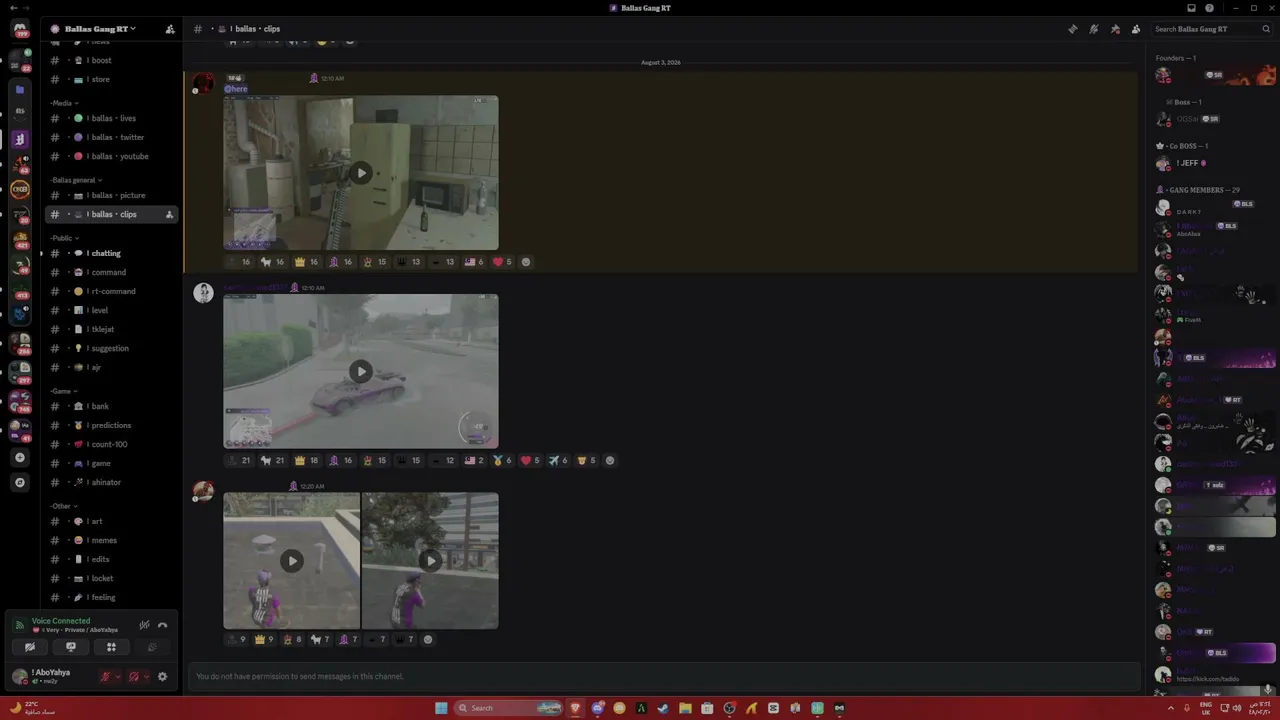Open avatar of 12:20 AM message author
The width and height of the screenshot is (1280, 720).
(203, 491)
